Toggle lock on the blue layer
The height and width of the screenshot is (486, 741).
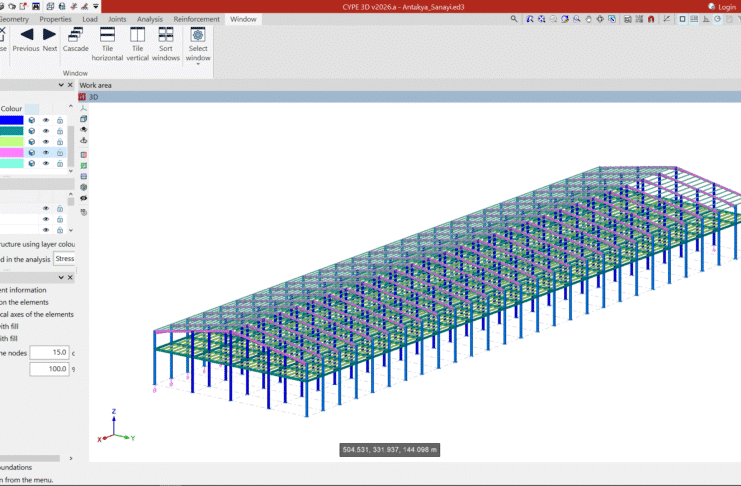click(x=60, y=120)
